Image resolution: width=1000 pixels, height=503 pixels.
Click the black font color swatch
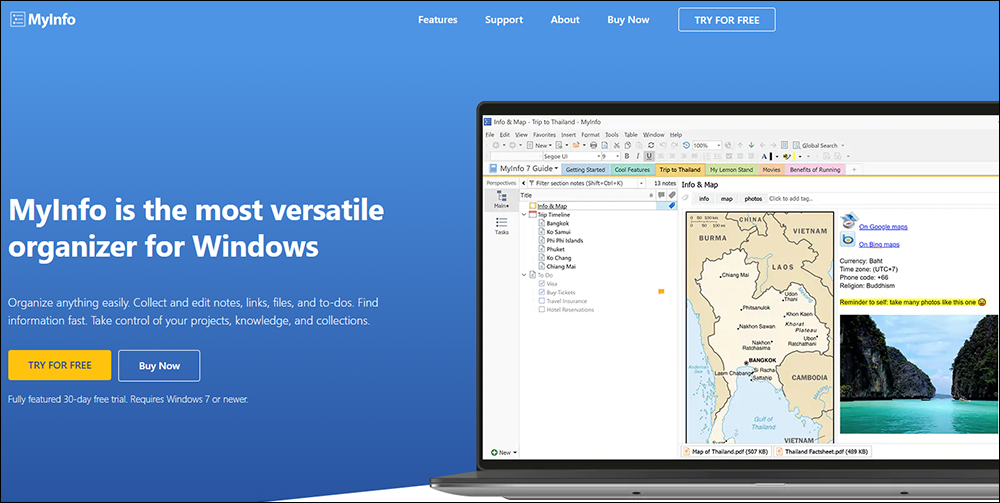[x=770, y=156]
